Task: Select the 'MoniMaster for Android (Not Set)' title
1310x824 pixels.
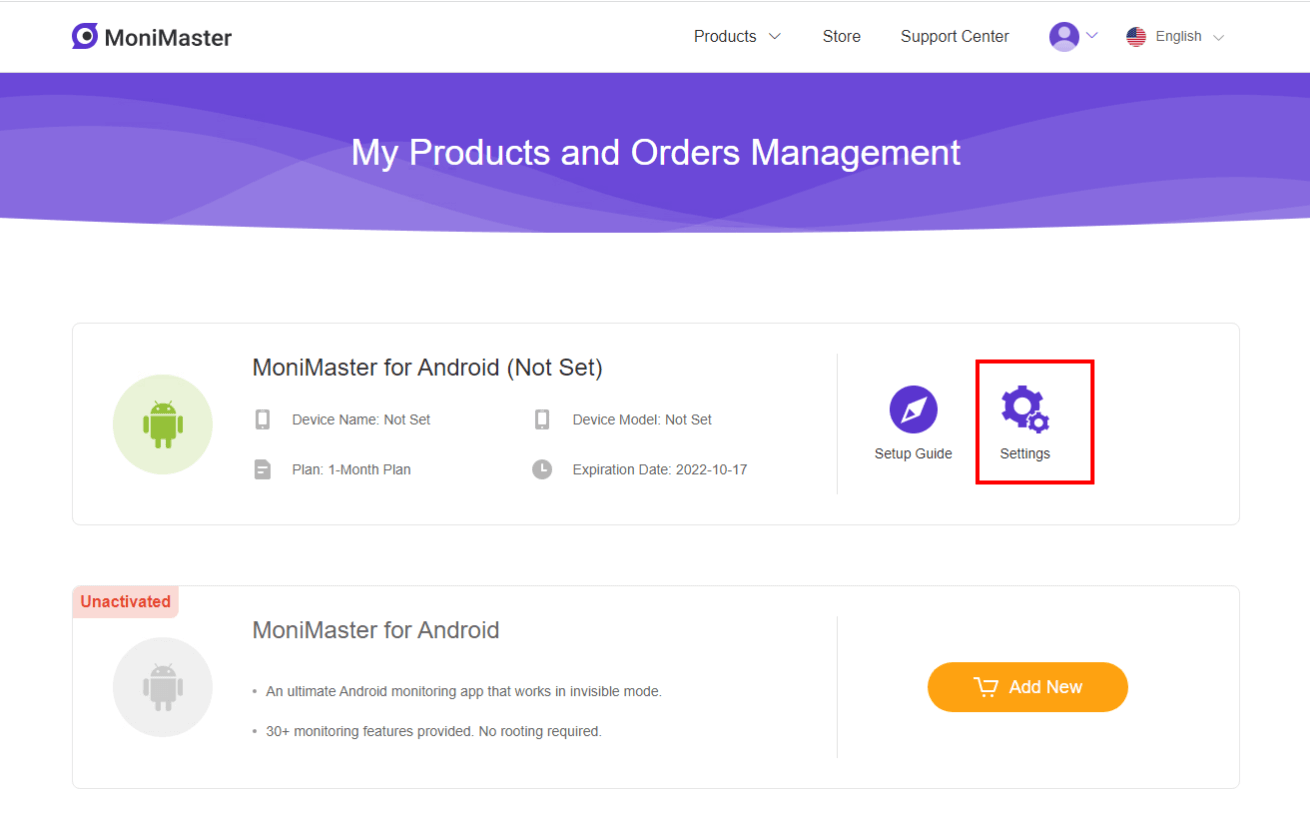Action: [x=427, y=368]
